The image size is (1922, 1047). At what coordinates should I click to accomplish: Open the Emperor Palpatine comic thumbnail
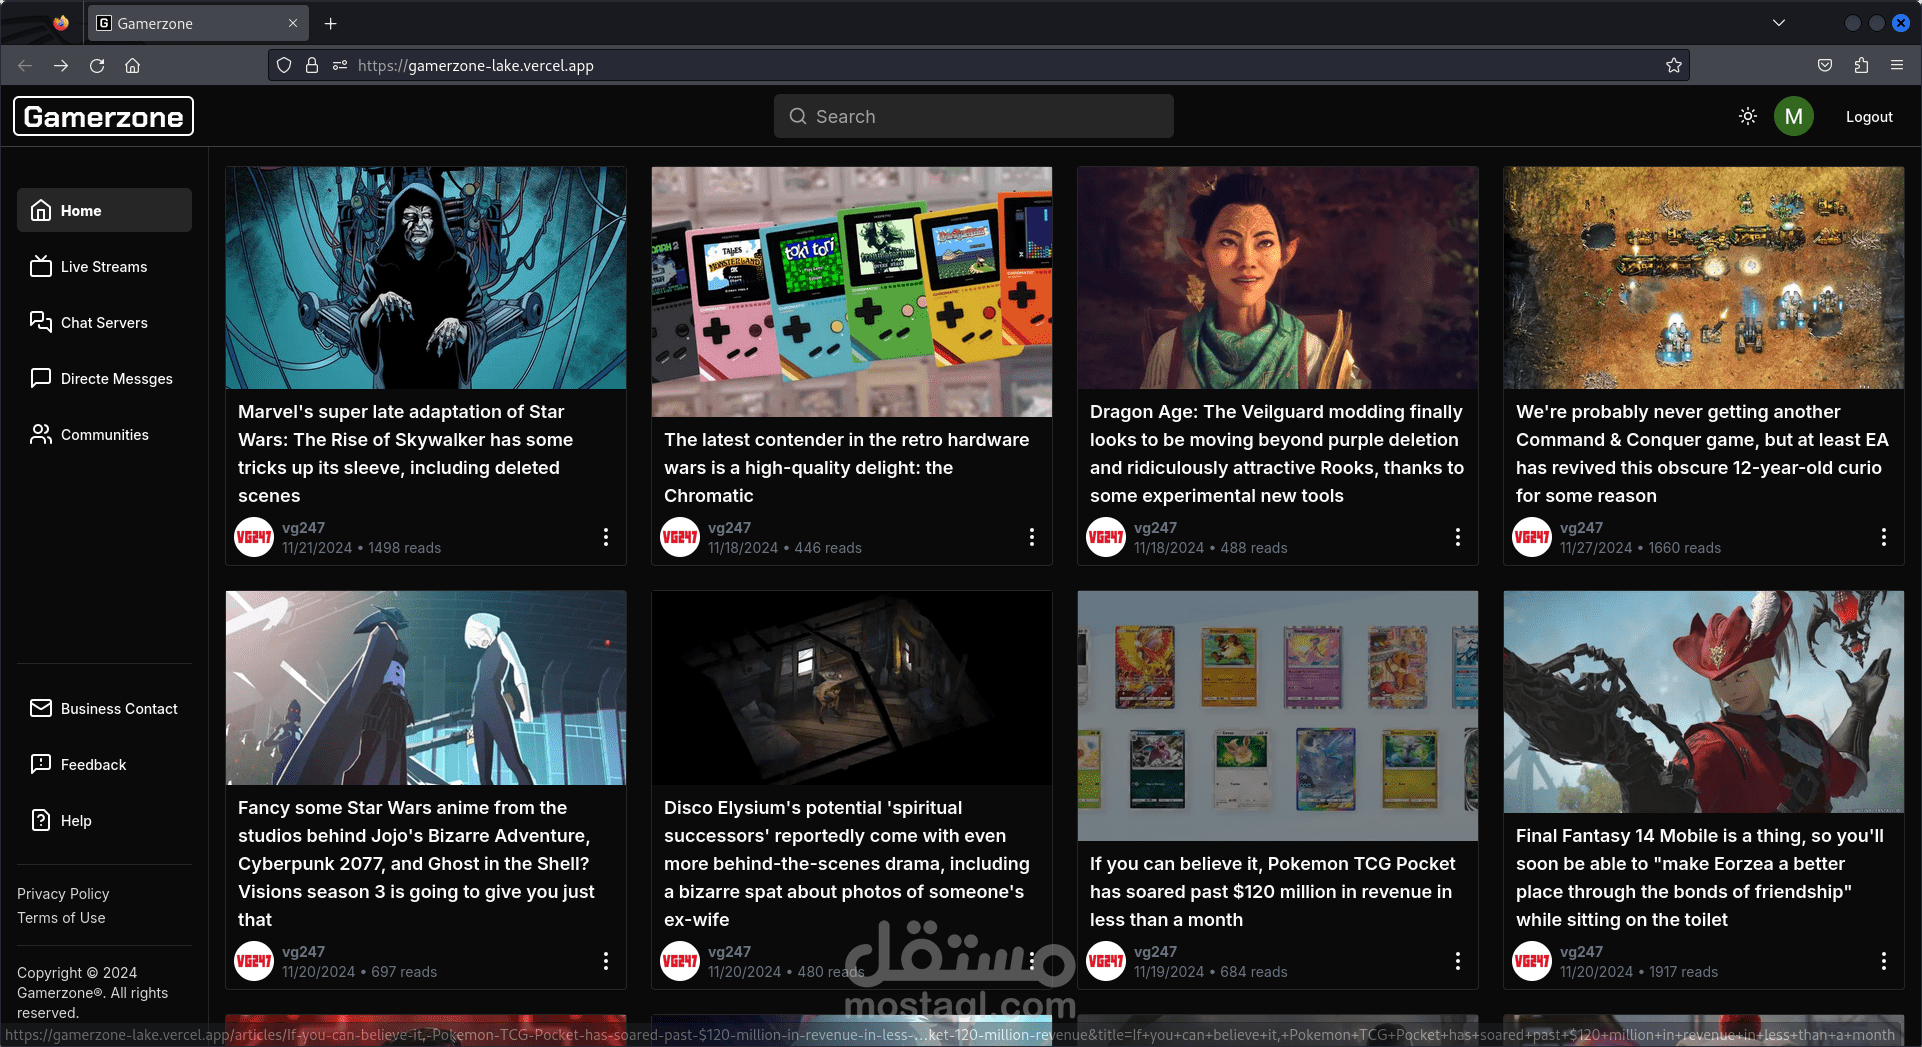click(426, 278)
